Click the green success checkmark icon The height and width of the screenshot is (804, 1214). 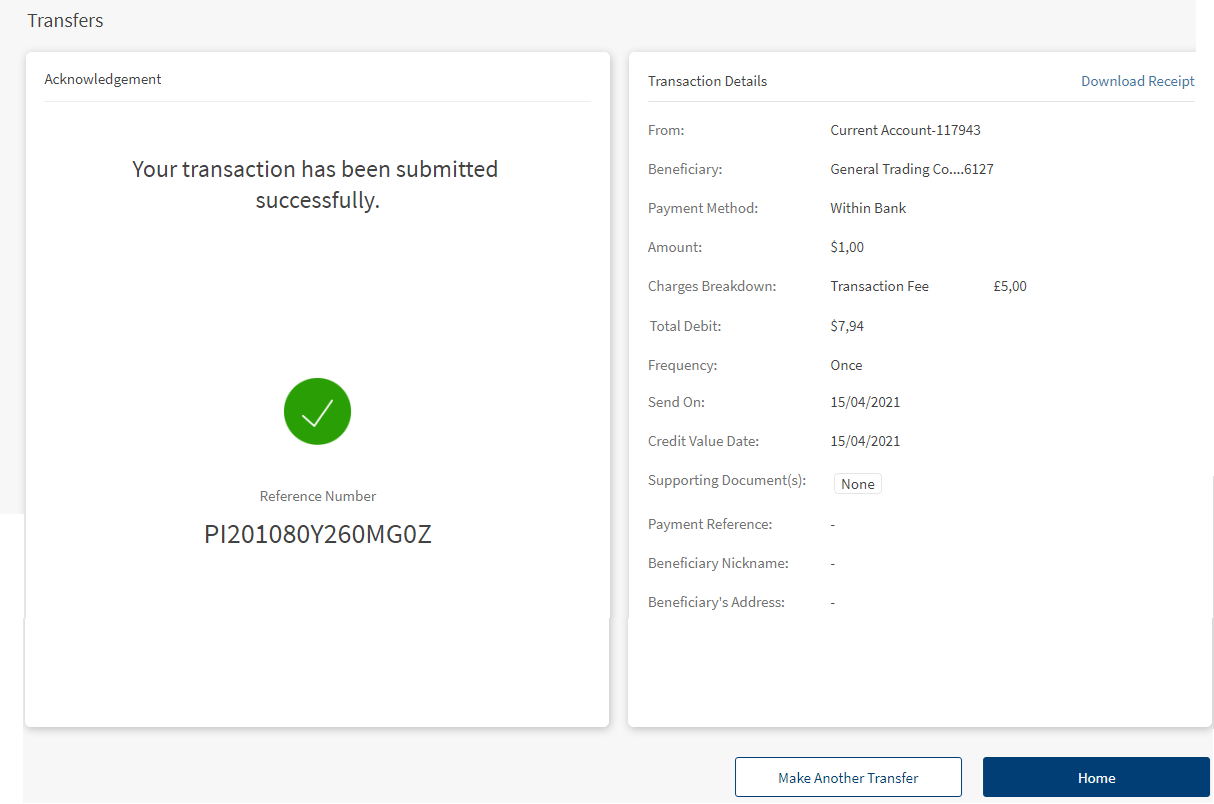pyautogui.click(x=317, y=411)
